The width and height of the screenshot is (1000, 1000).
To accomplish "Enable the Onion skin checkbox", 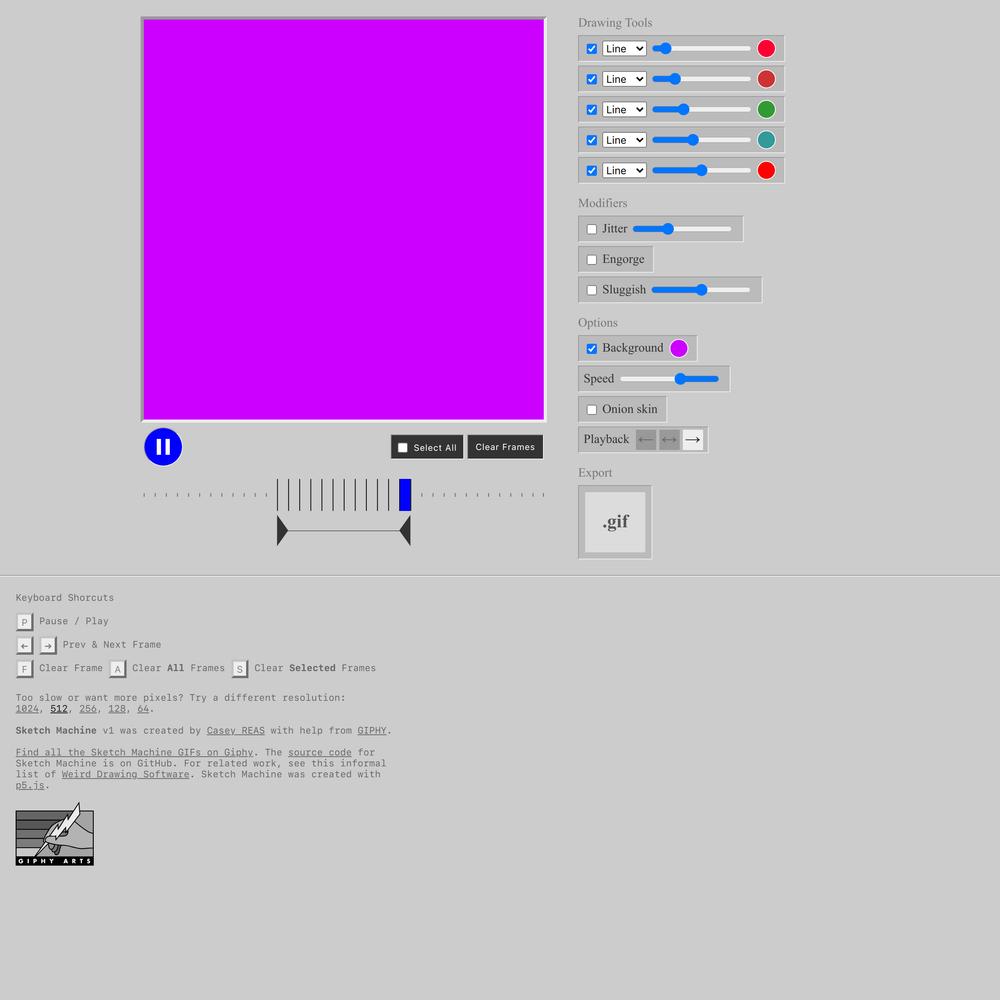I will [x=592, y=409].
